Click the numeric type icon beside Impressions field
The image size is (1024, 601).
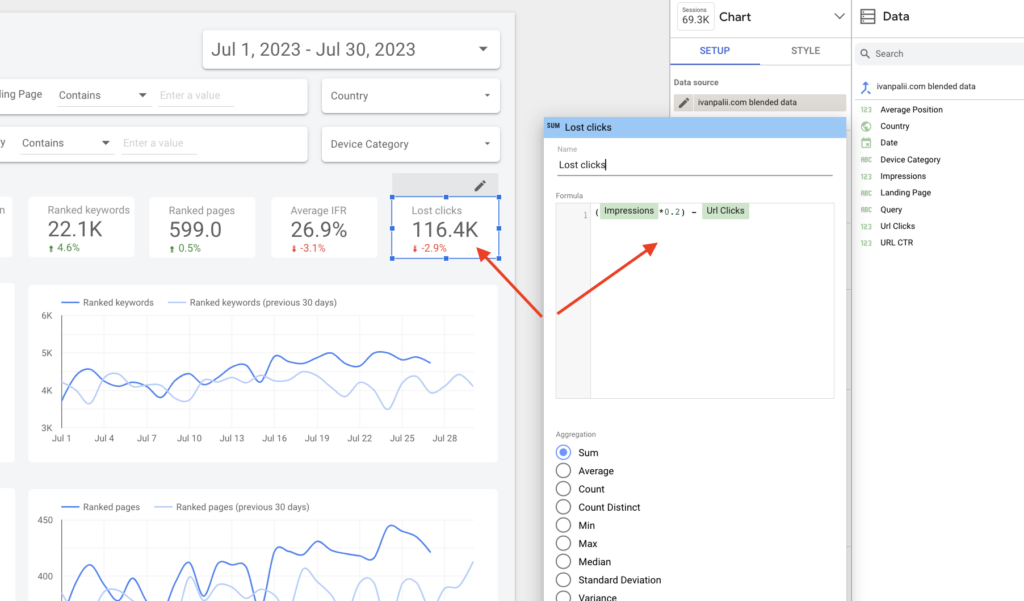(866, 176)
